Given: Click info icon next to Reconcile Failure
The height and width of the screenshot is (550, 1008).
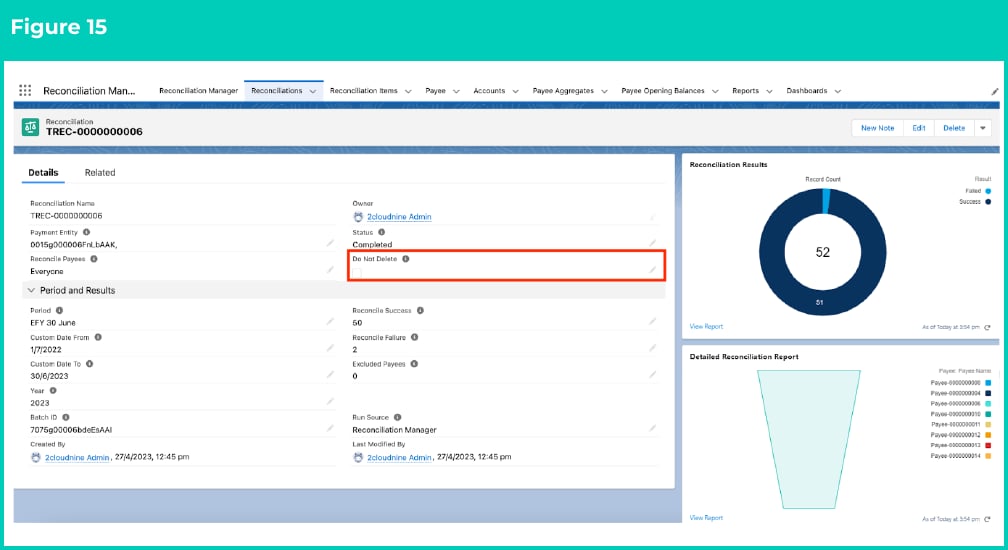Looking at the screenshot, I should click(414, 337).
